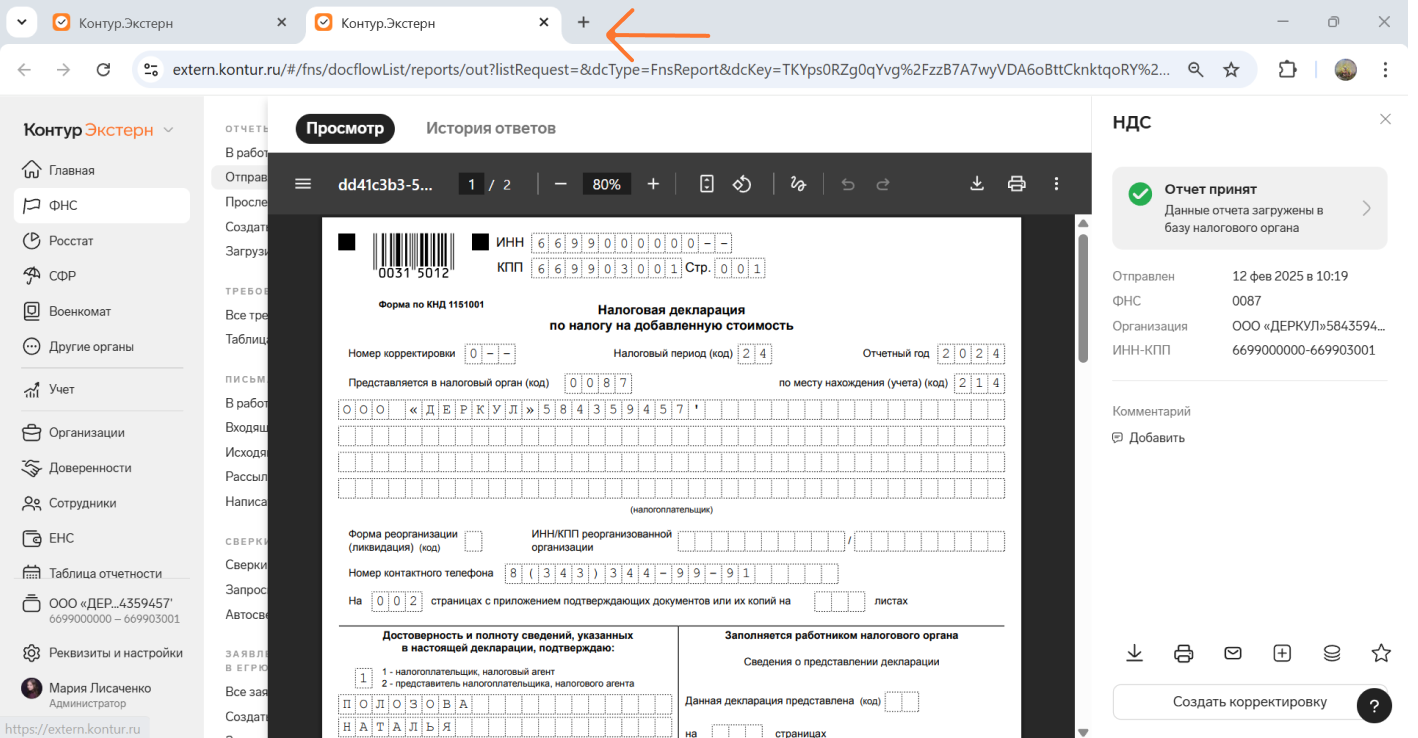This screenshot has height=738, width=1418.
Task: Click the PDF undo arrow
Action: coord(848,184)
